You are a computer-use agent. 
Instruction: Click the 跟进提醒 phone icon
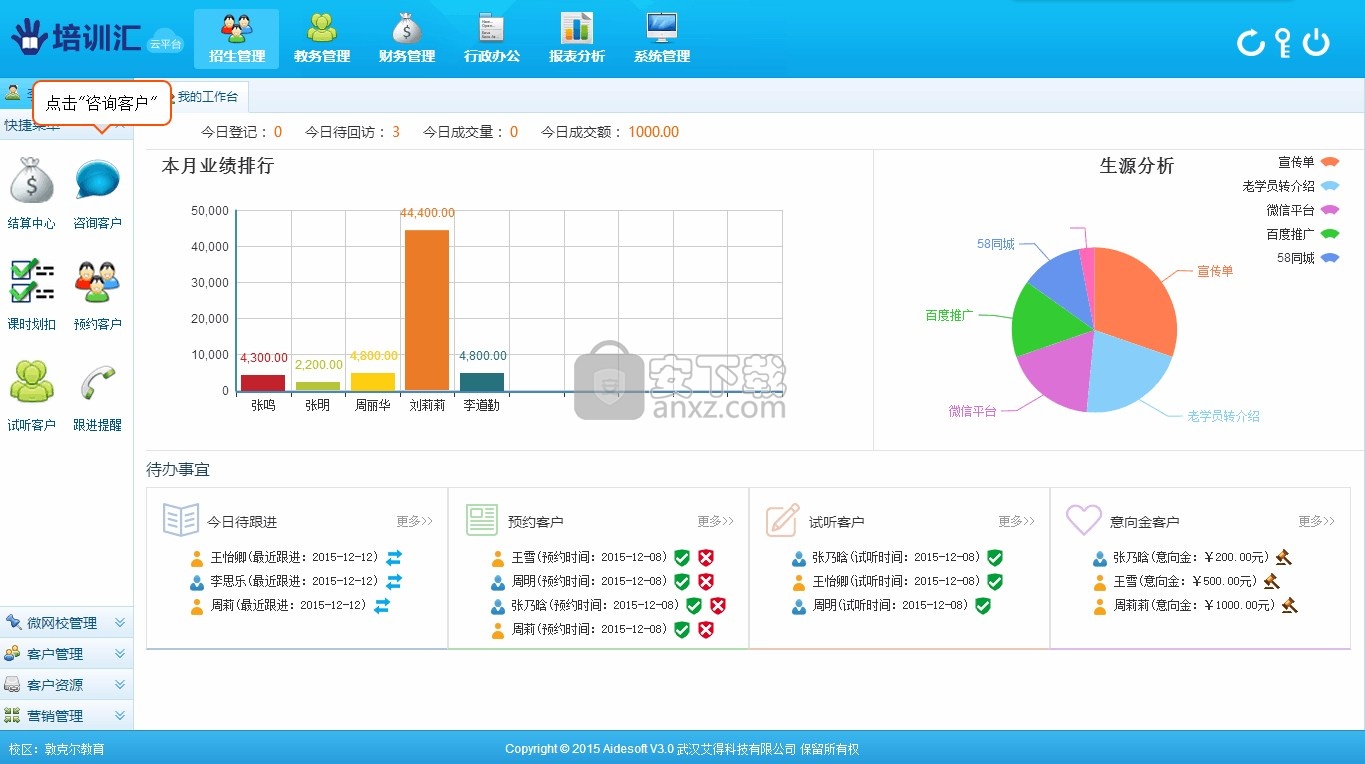click(x=97, y=383)
